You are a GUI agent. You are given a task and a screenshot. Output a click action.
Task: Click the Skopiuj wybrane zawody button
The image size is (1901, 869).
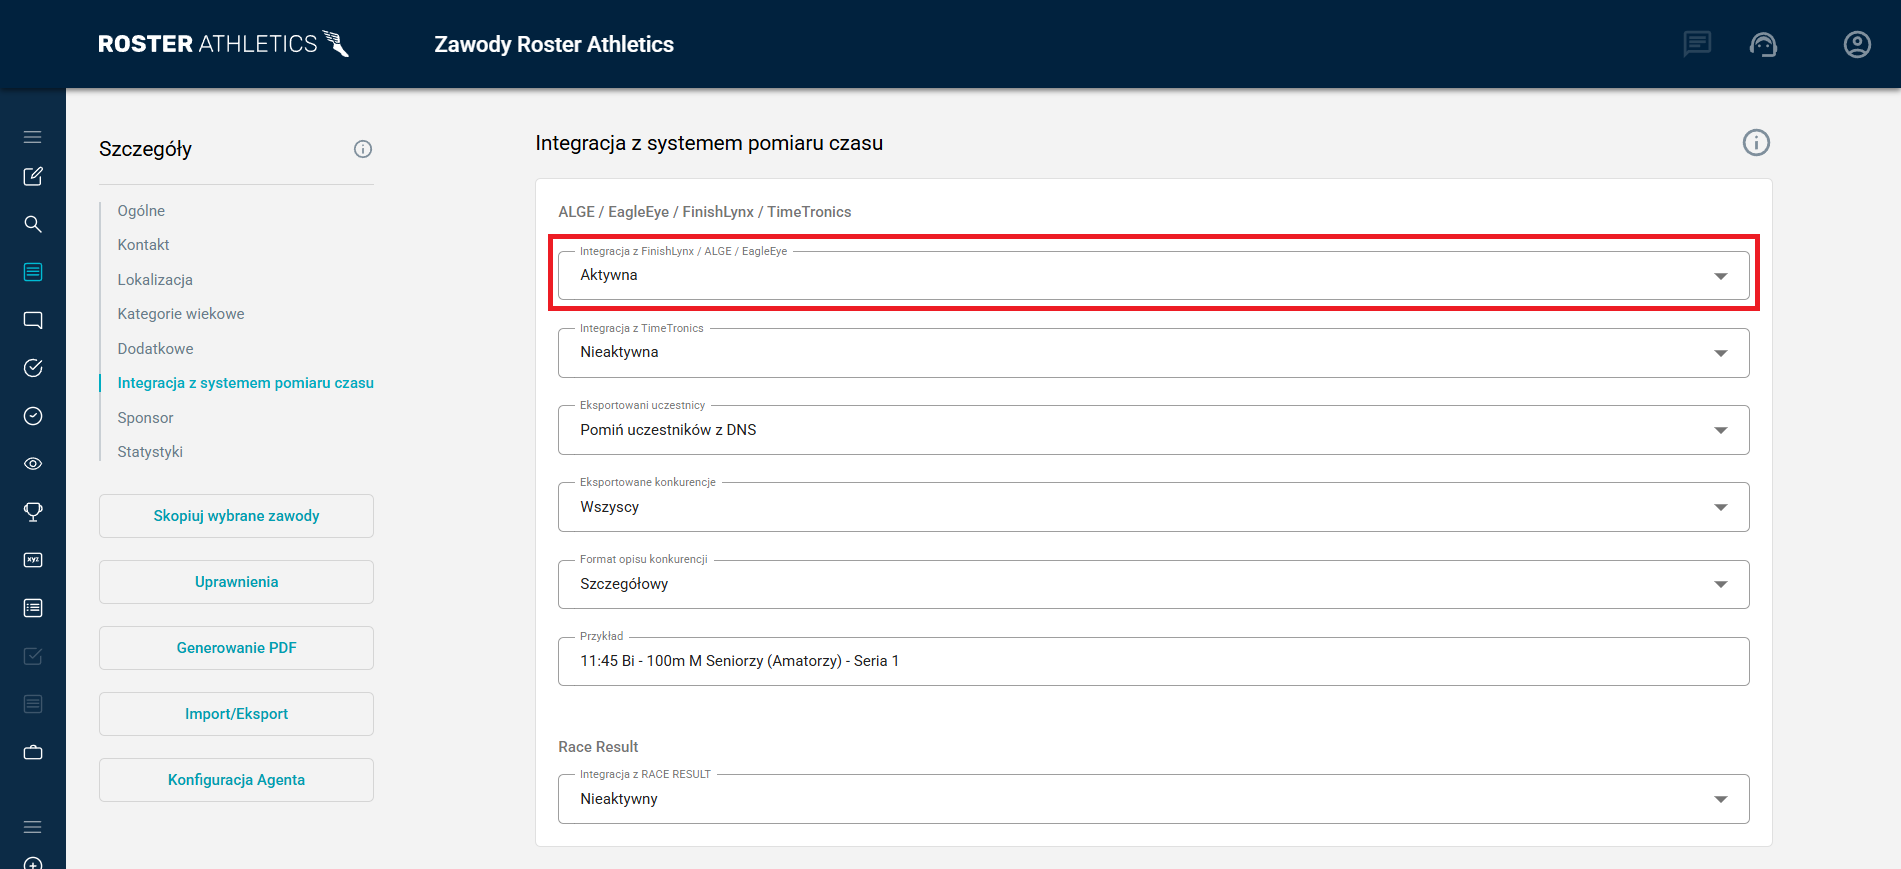coord(236,516)
